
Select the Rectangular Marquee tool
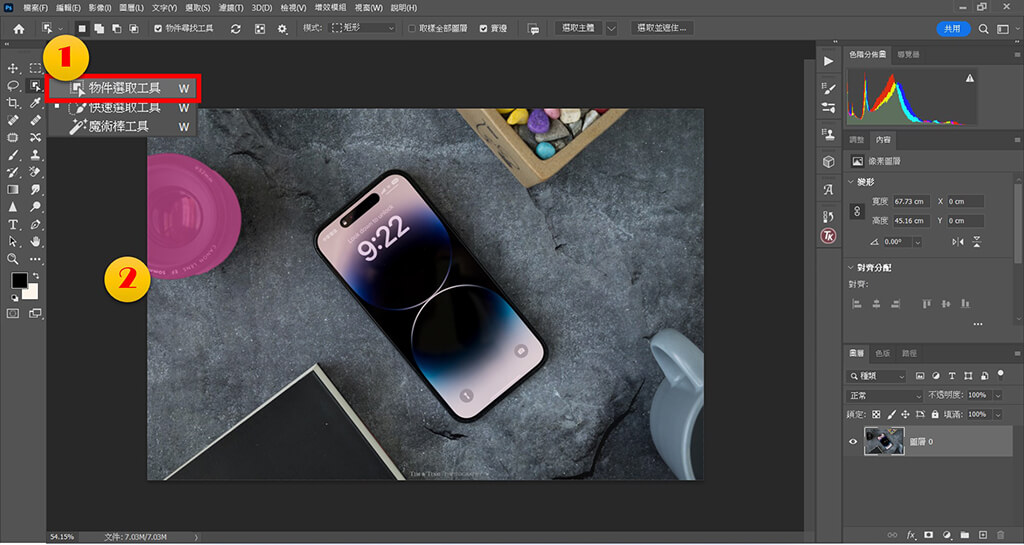tap(35, 69)
